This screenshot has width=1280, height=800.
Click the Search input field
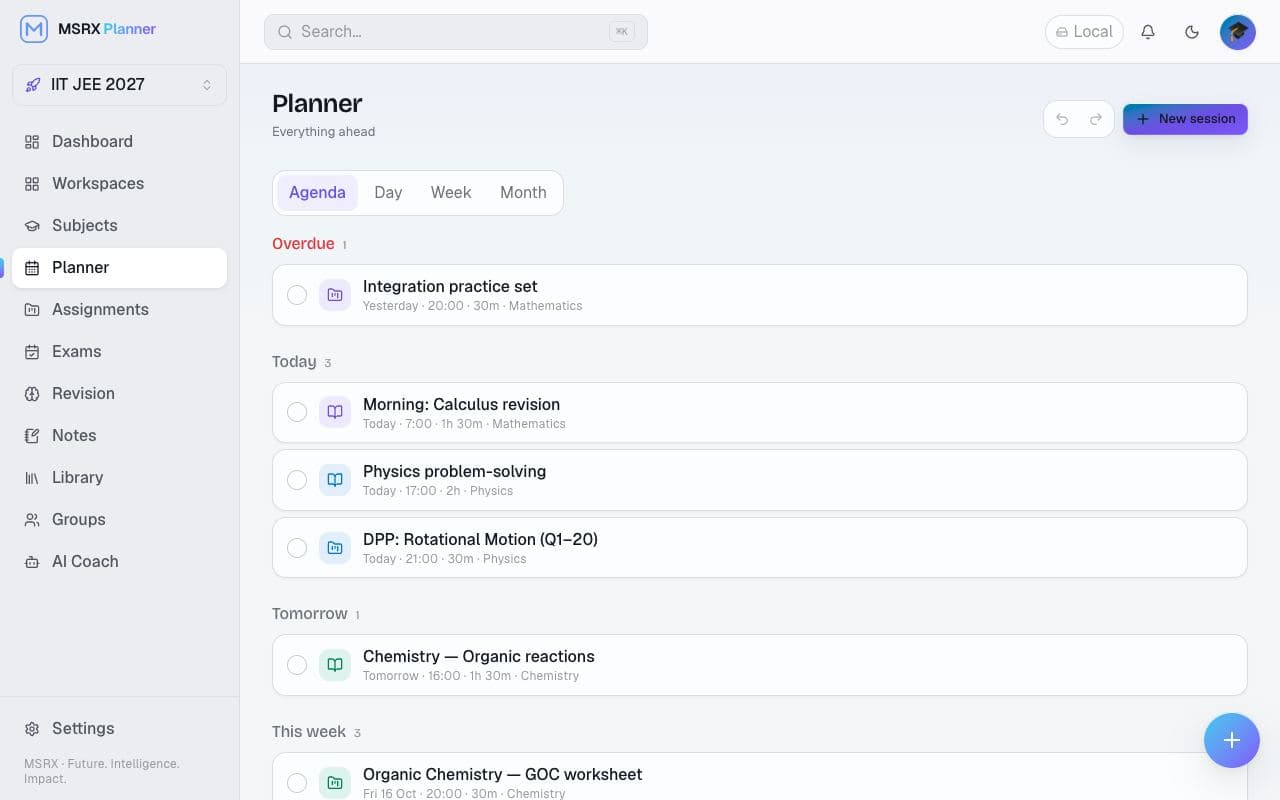(x=456, y=32)
